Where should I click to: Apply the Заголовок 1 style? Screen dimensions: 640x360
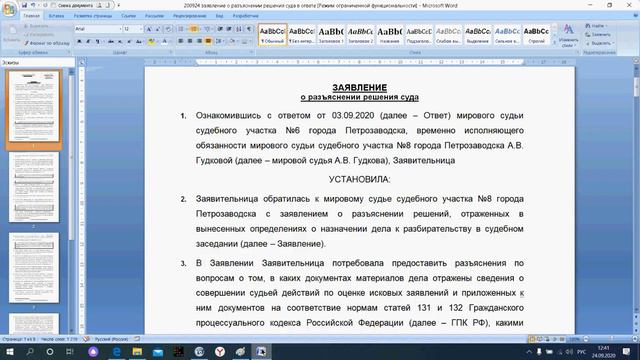tap(331, 35)
